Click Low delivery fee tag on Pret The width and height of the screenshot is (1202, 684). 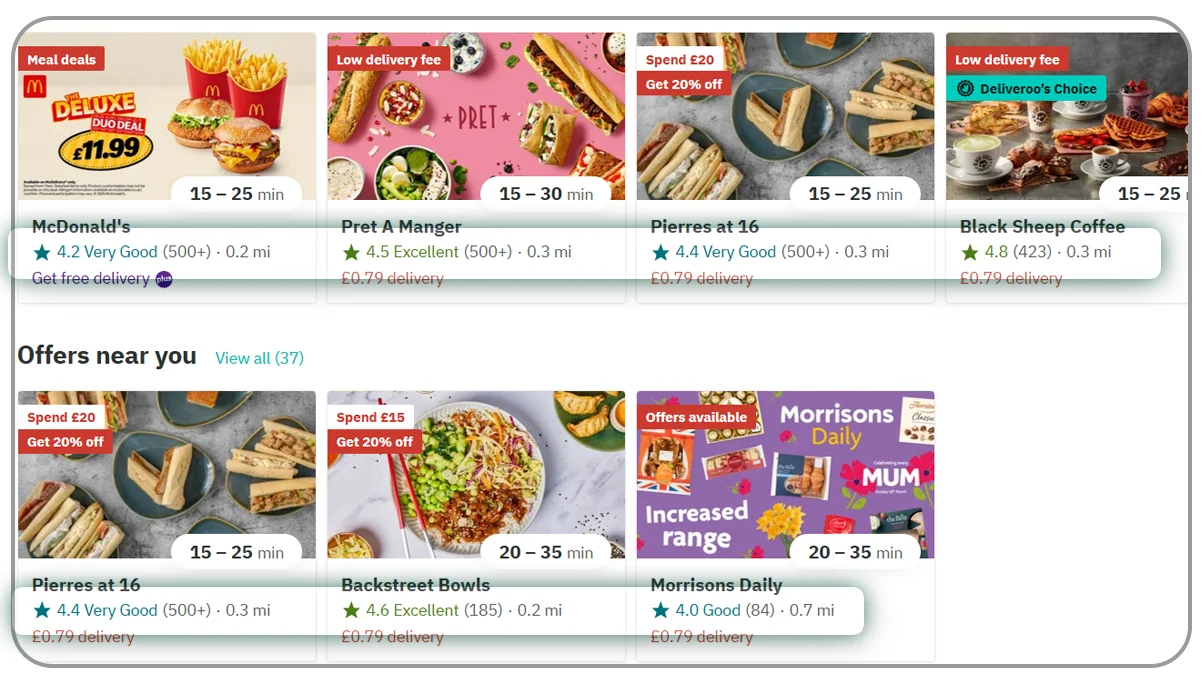click(x=389, y=59)
